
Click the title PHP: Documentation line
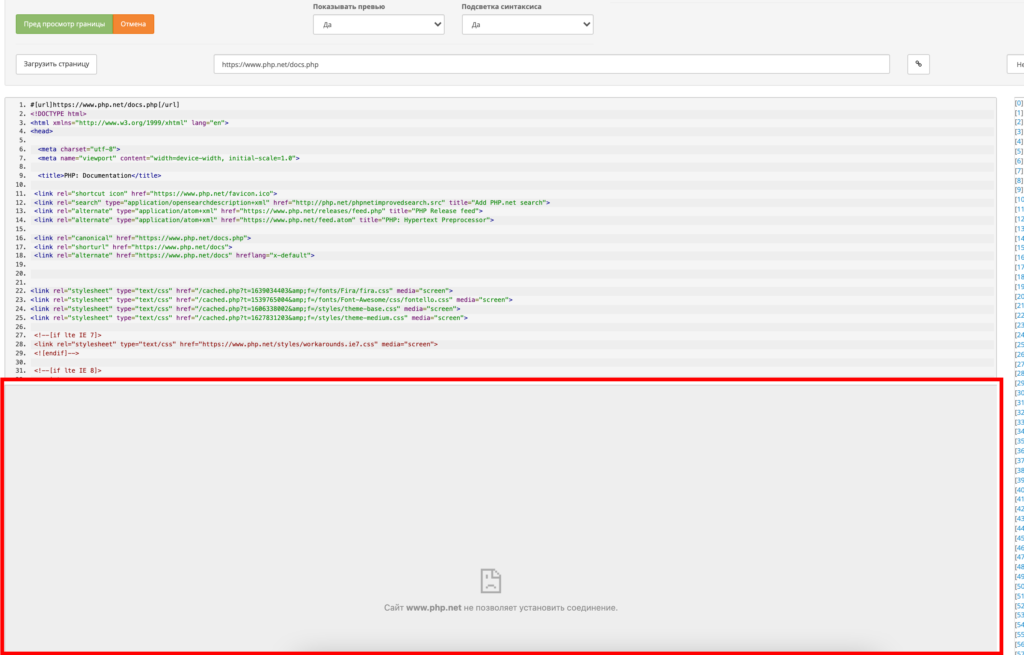(x=99, y=176)
